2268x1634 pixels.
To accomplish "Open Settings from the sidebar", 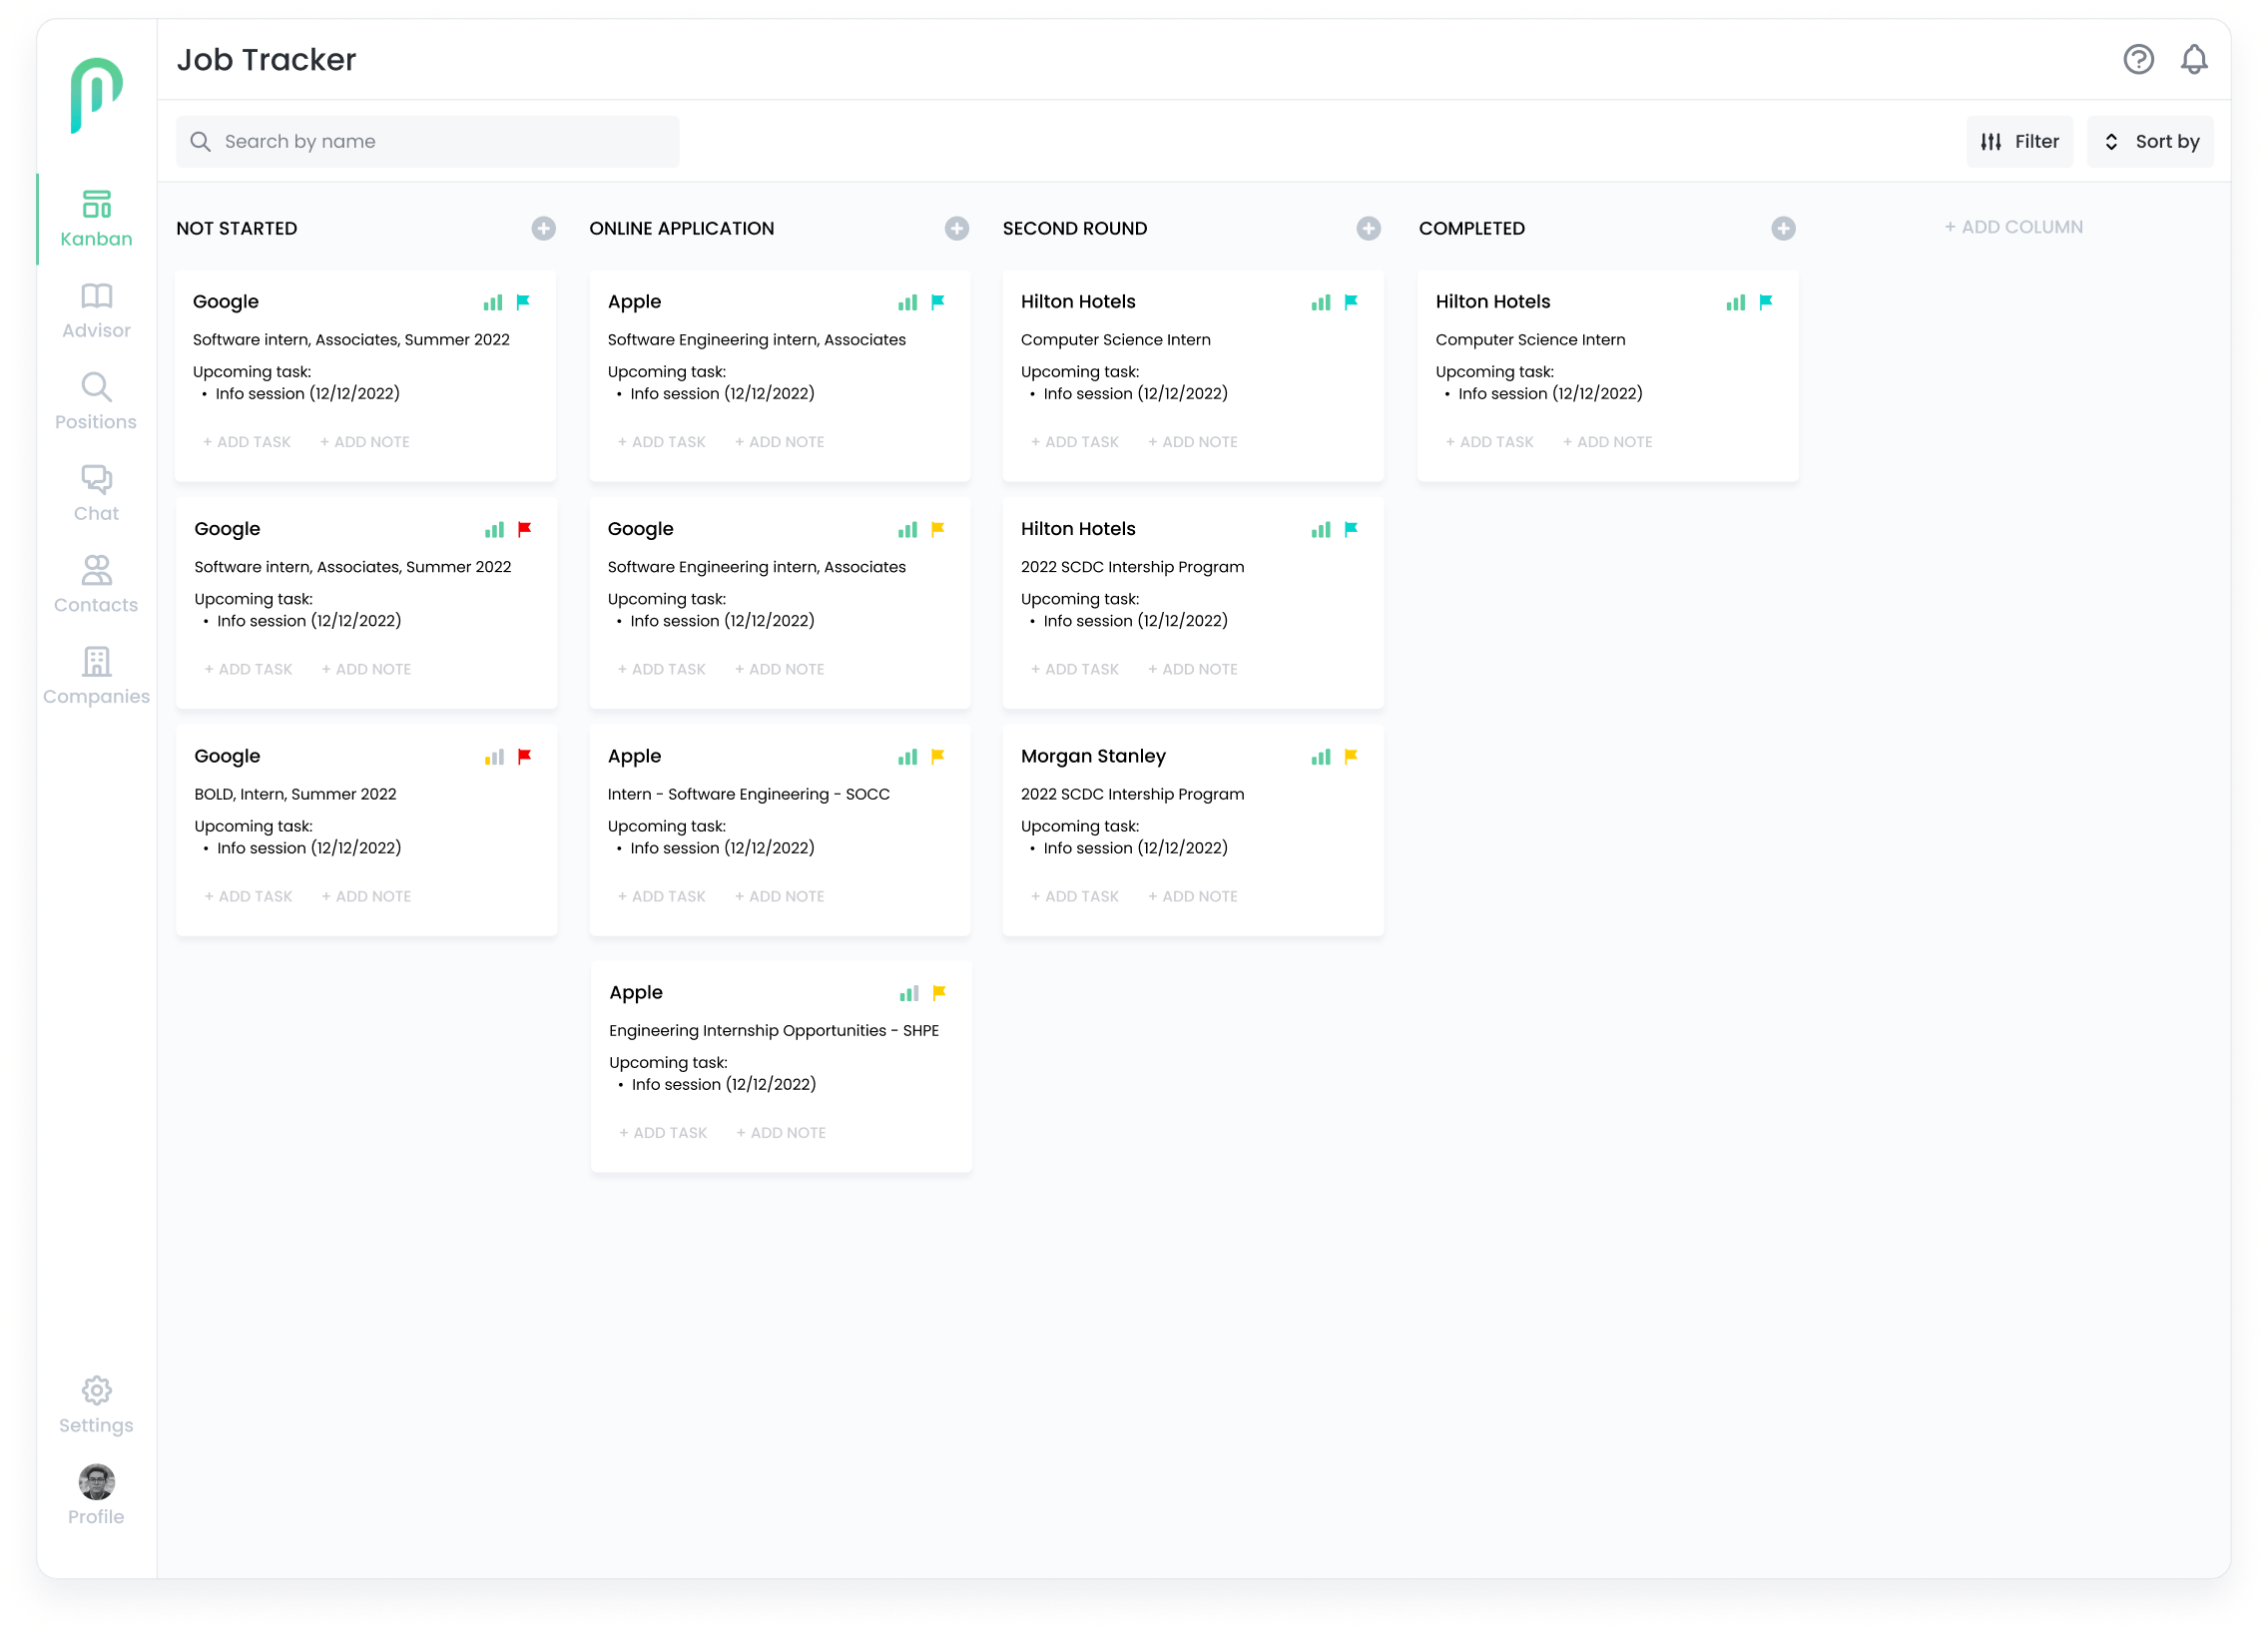I will pos(96,1404).
